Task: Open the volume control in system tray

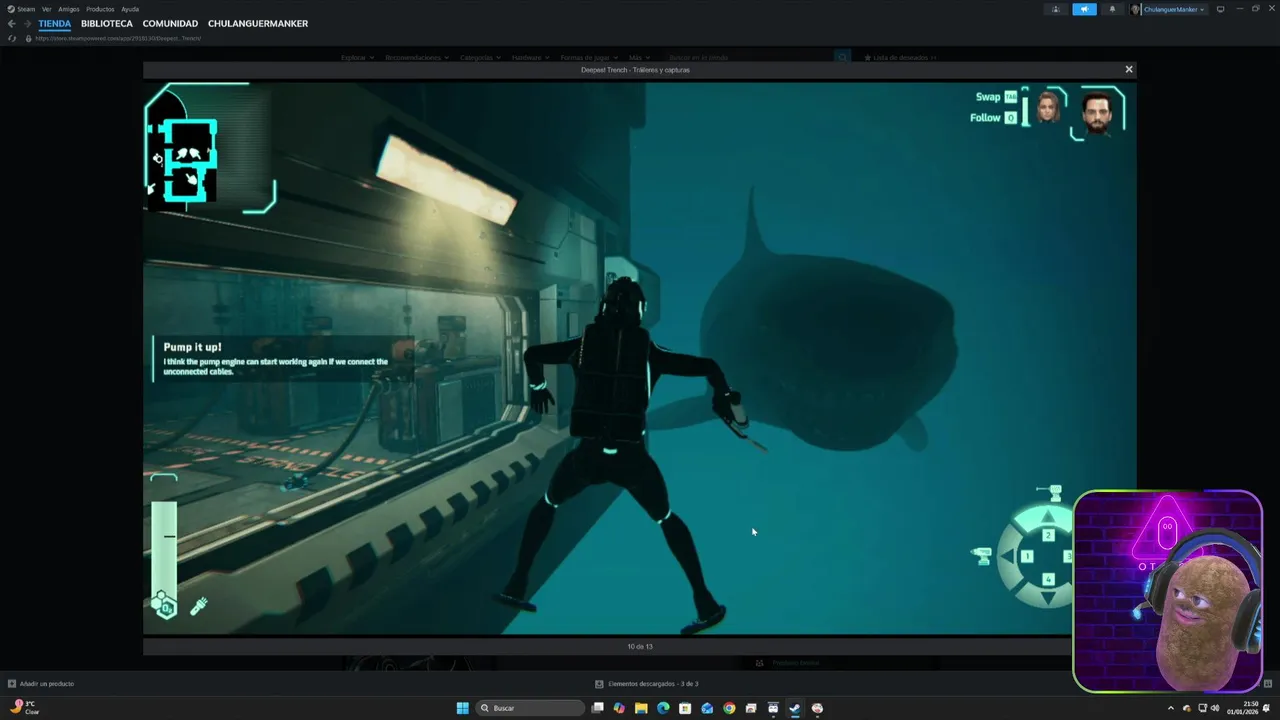Action: (1215, 708)
